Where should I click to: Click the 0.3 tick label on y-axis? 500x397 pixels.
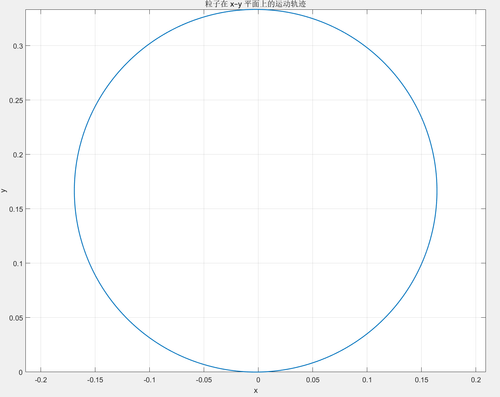click(x=18, y=46)
